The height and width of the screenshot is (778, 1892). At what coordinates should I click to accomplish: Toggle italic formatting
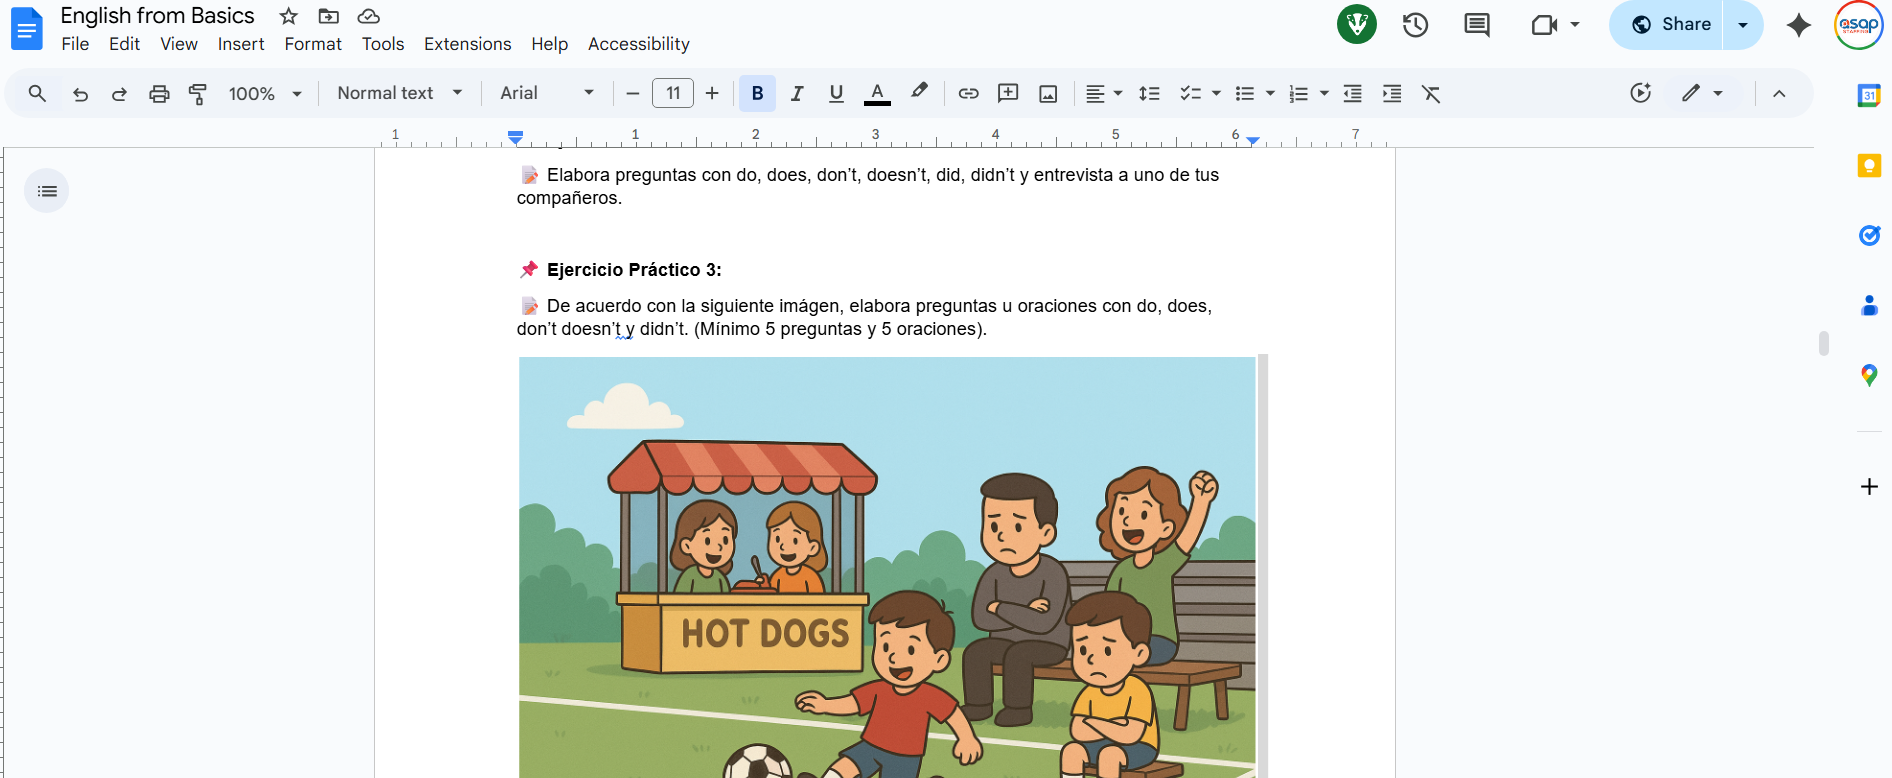coord(797,94)
